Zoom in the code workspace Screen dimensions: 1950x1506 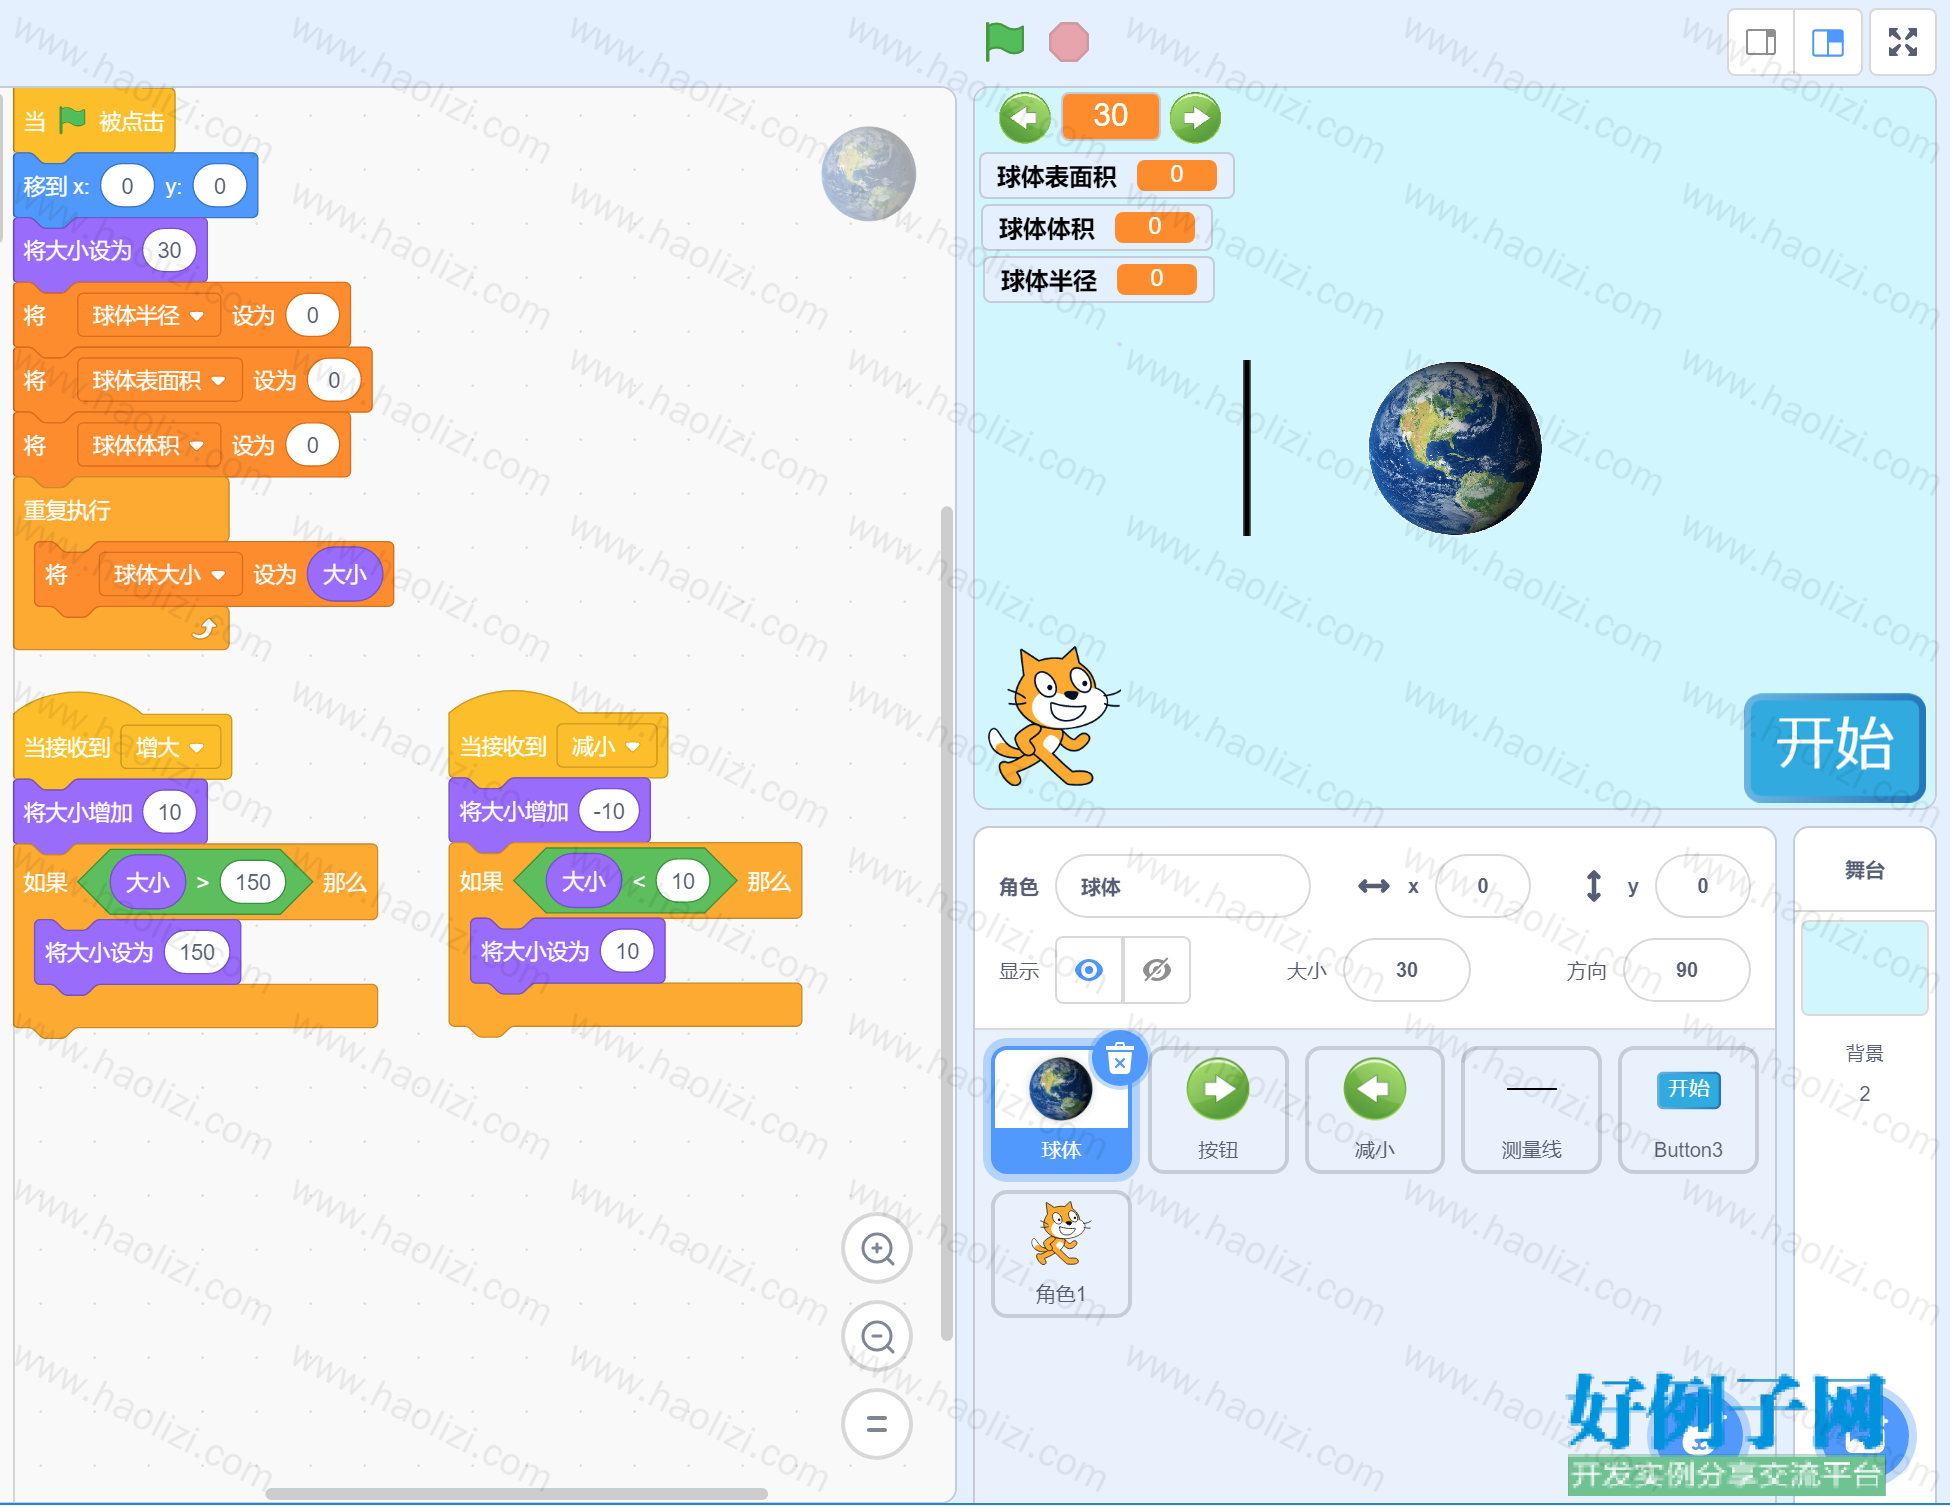877,1249
